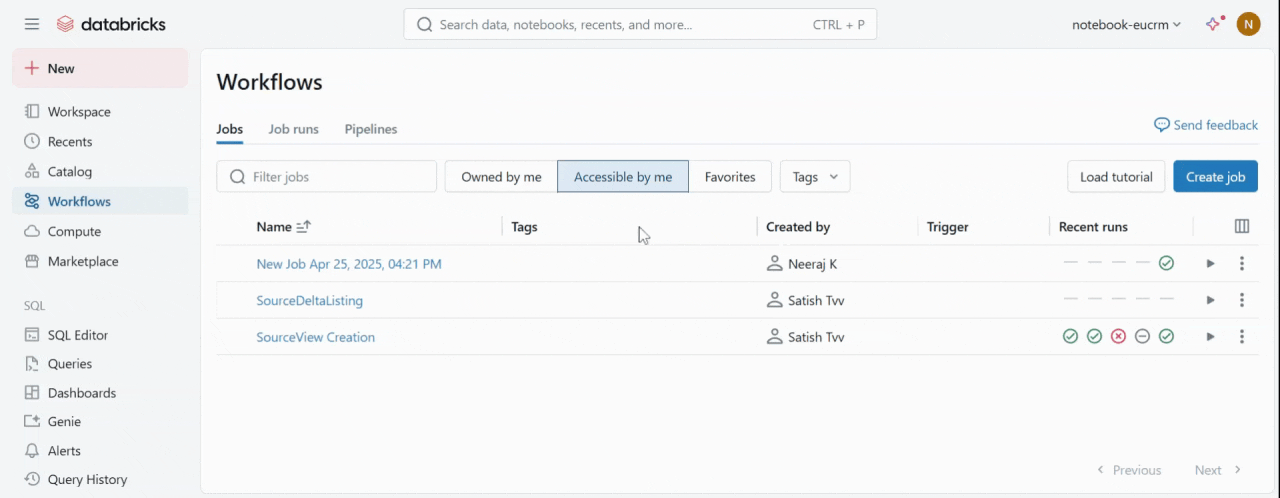Screen dimensions: 1280x498
Task: Open Compute in the sidebar
Action: coord(100,231)
